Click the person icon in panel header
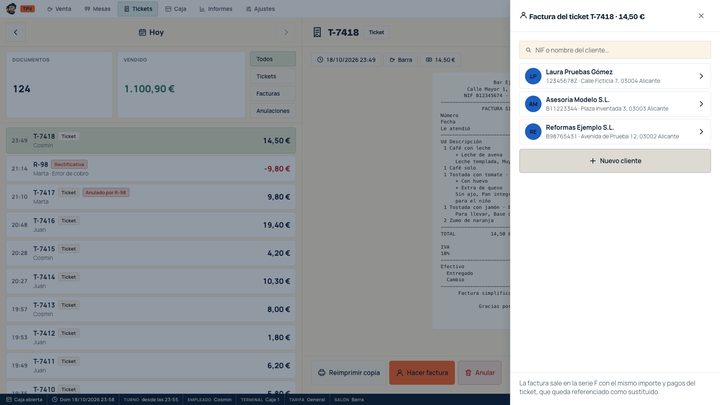Screen dimensions: 720x405 pyautogui.click(x=523, y=16)
